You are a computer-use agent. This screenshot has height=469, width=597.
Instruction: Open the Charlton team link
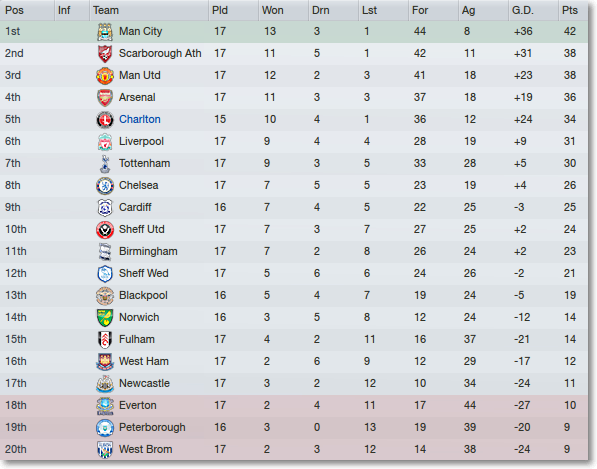(140, 119)
